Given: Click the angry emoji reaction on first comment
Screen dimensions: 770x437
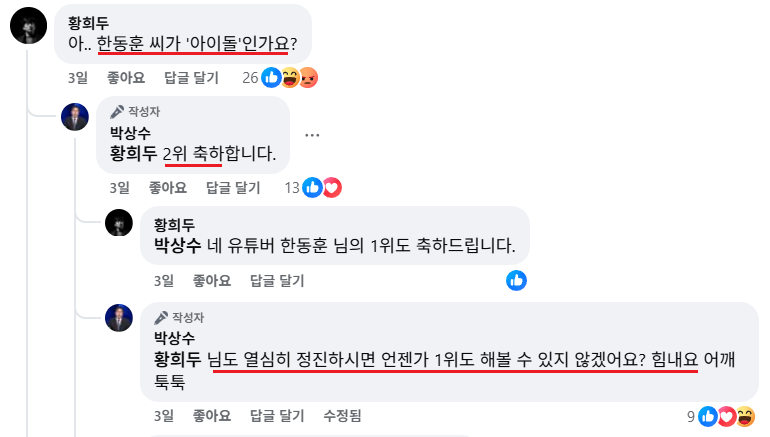Looking at the screenshot, I should point(308,78).
